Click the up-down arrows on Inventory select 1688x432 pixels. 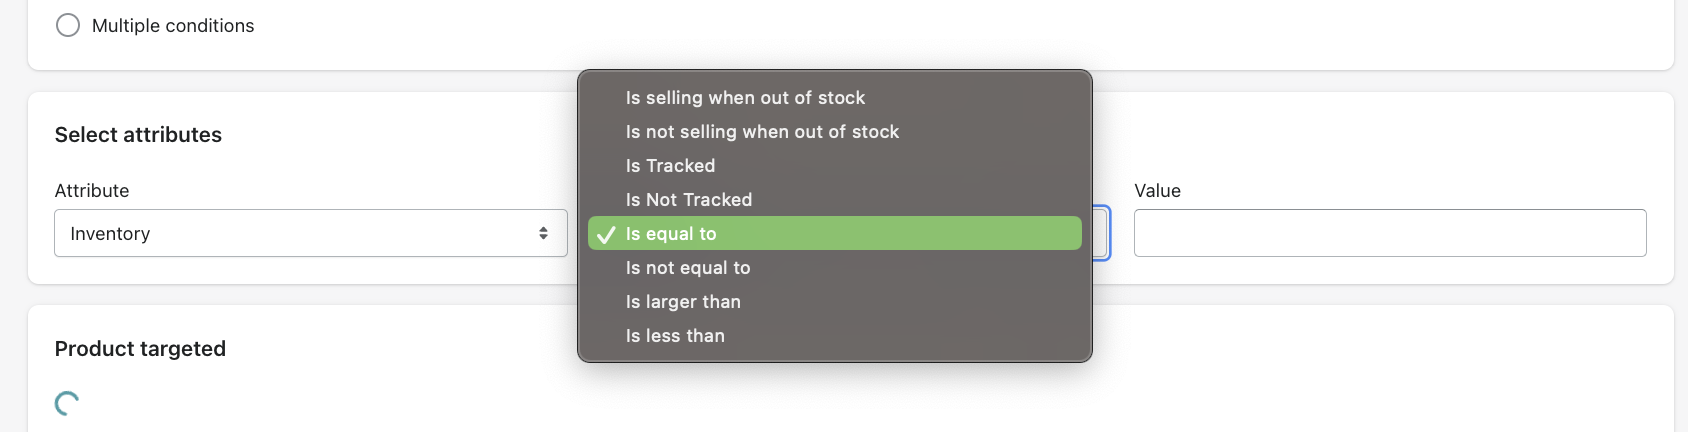click(543, 233)
